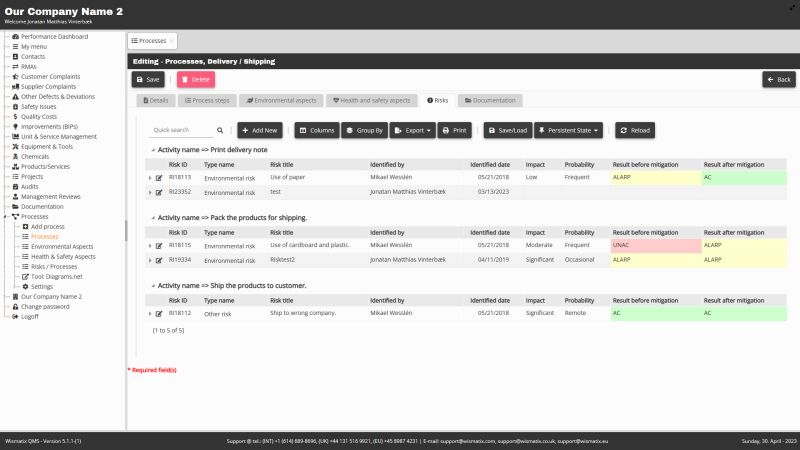Expand row details for RI18115
Image resolution: width=800 pixels, height=450 pixels.
(150, 246)
